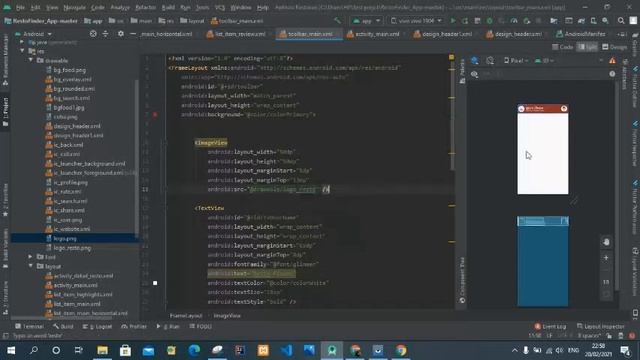The width and height of the screenshot is (640, 360).
Task: Select logo.png in project tree
Action: click(65, 238)
